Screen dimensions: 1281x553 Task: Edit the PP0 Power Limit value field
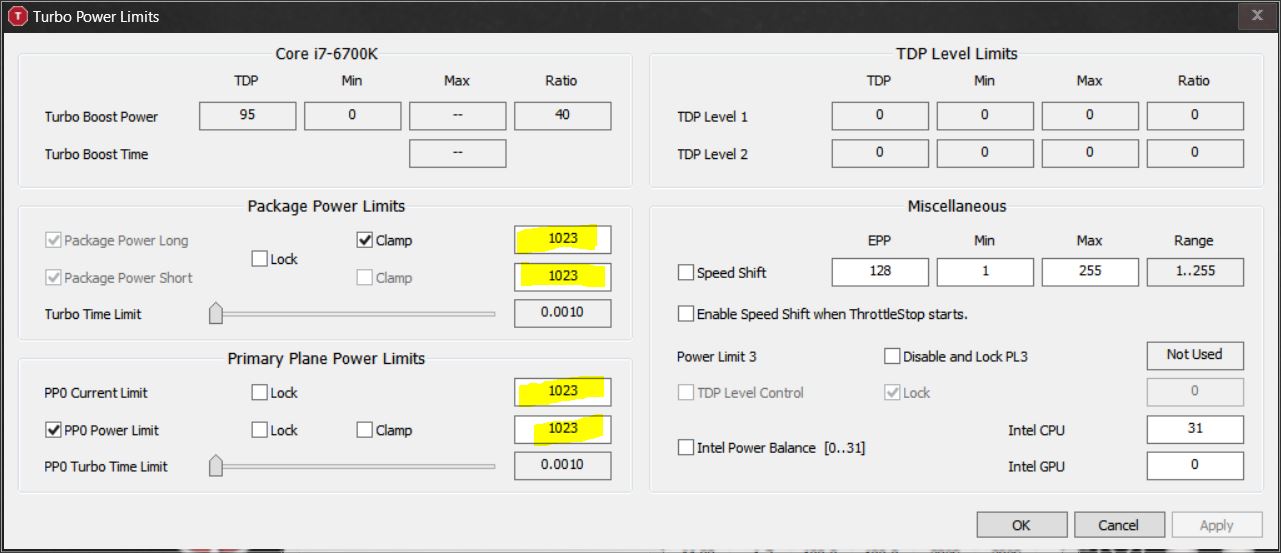(x=563, y=429)
